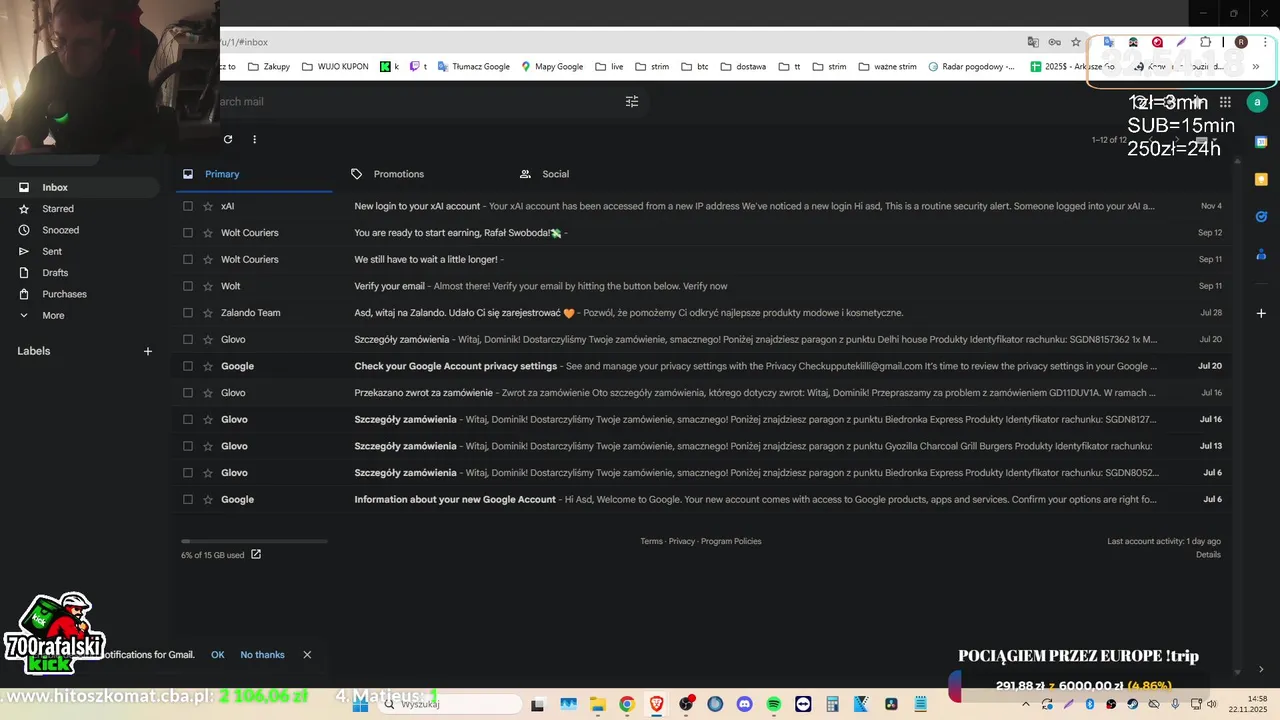The height and width of the screenshot is (720, 1280).
Task: Open search filter options in search bar
Action: [x=632, y=101]
